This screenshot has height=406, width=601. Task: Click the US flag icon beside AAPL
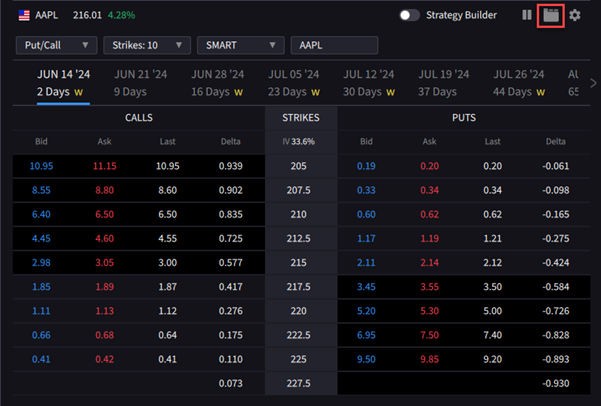point(24,15)
